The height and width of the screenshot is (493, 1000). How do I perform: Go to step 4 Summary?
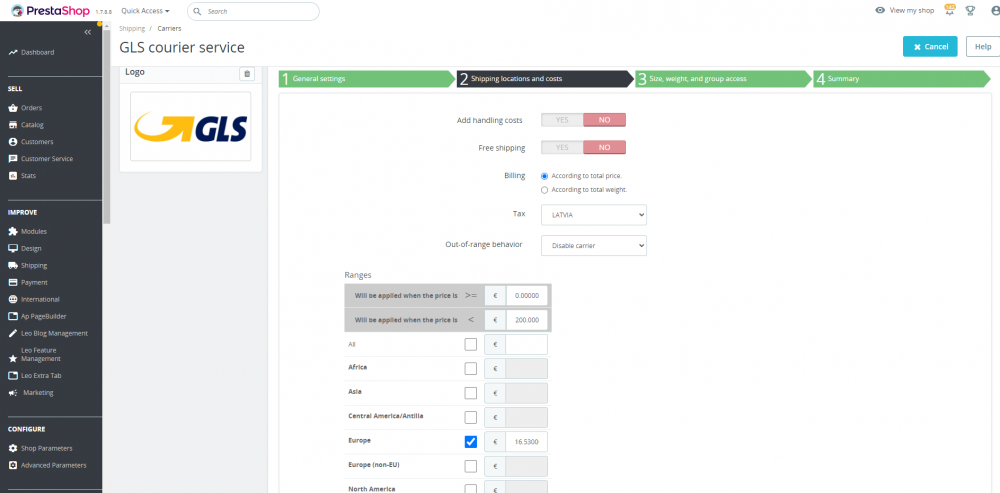901,79
